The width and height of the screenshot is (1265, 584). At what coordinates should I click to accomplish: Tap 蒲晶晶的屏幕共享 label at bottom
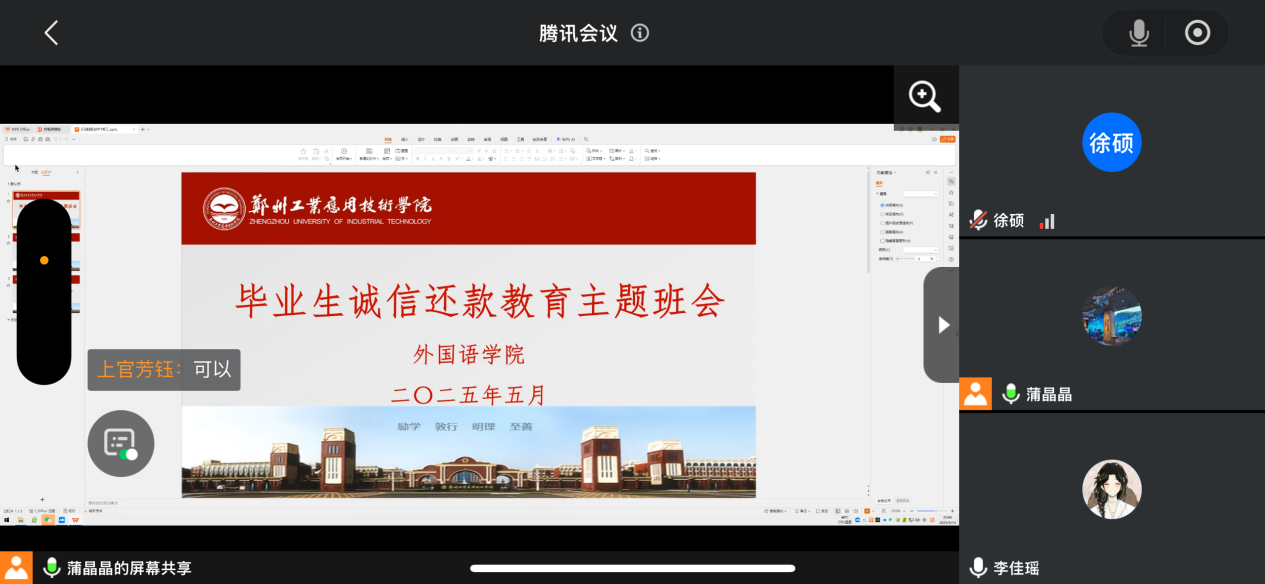click(129, 568)
